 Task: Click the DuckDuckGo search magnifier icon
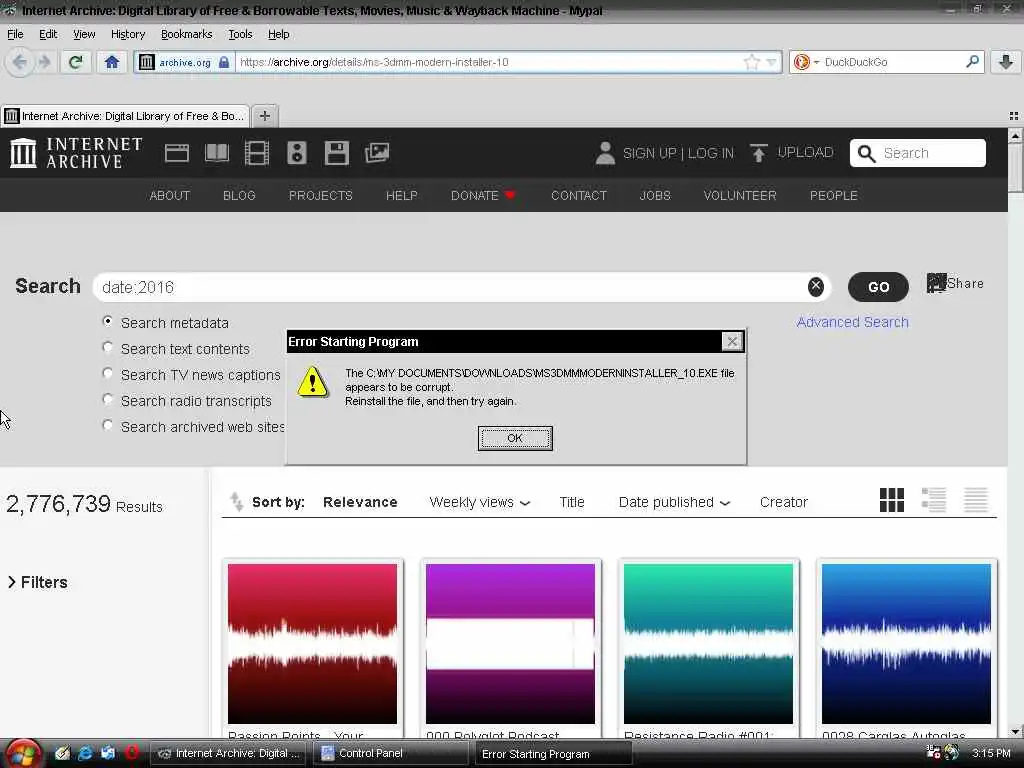pos(972,62)
